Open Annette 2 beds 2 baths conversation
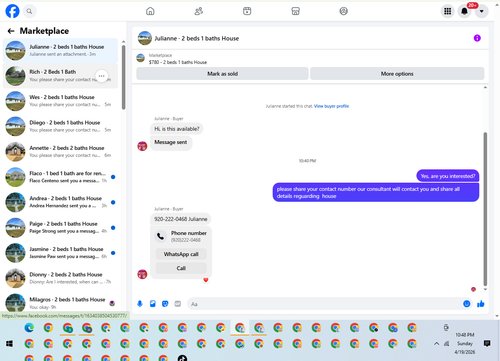The width and height of the screenshot is (500, 361). point(60,152)
